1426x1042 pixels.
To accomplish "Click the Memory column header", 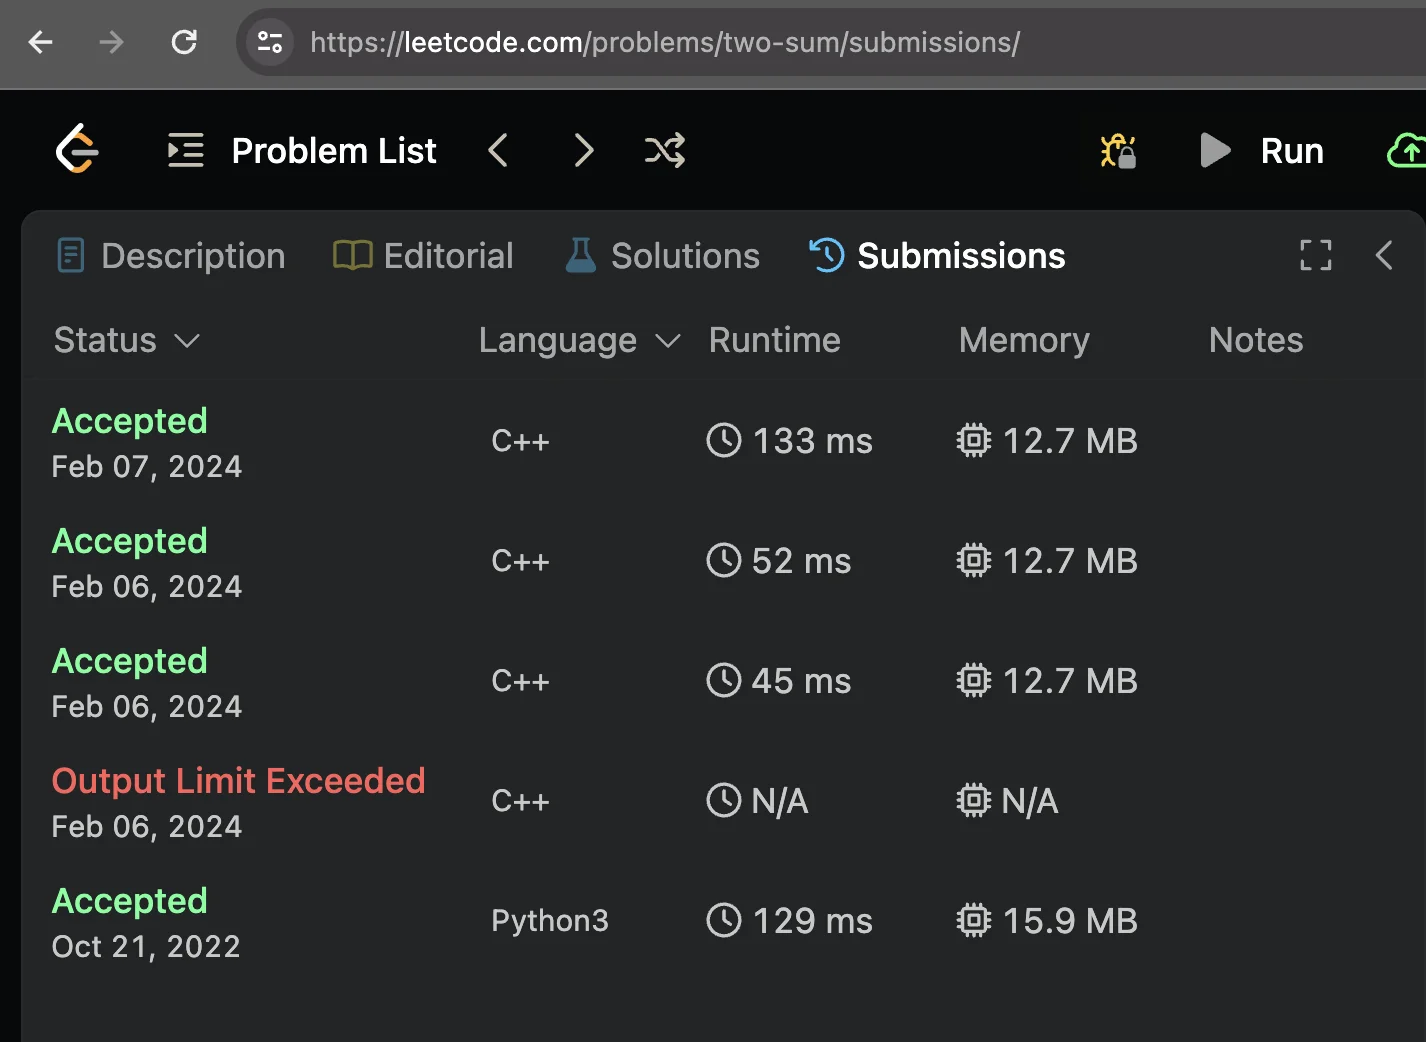I will click(x=1024, y=340).
